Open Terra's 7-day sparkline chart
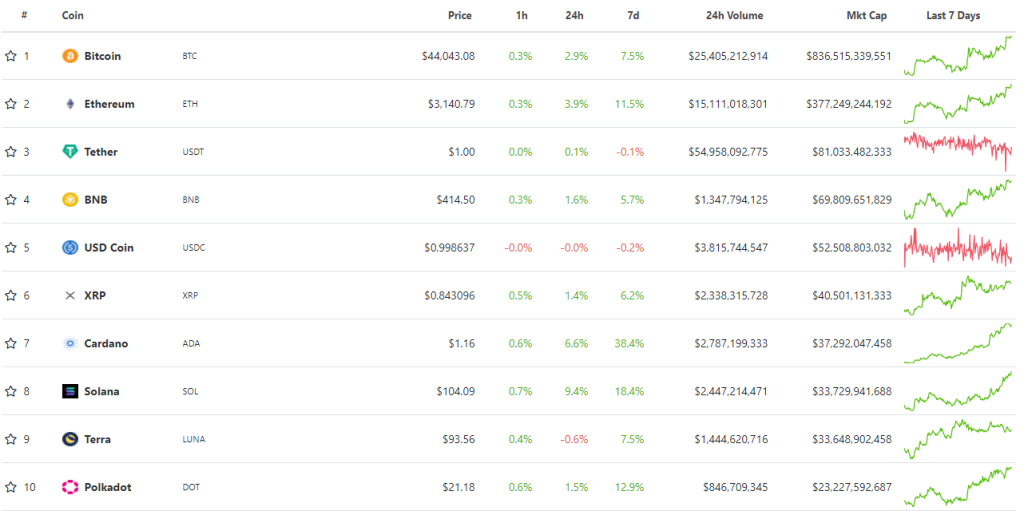 tap(958, 438)
